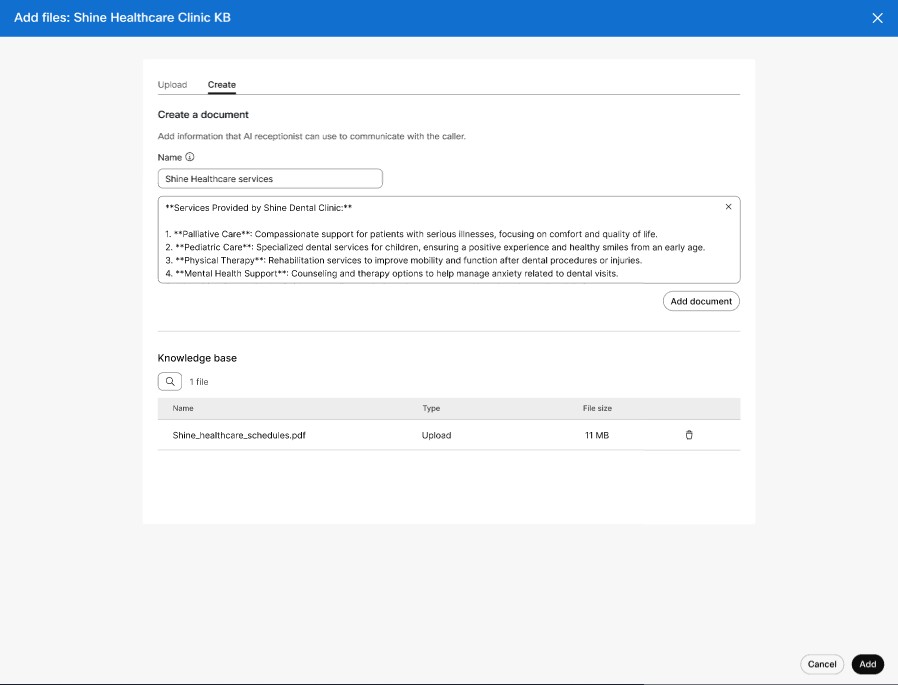Delete the Shine_healthcare_schedules.pdf file
The image size is (898, 685).
(x=689, y=435)
